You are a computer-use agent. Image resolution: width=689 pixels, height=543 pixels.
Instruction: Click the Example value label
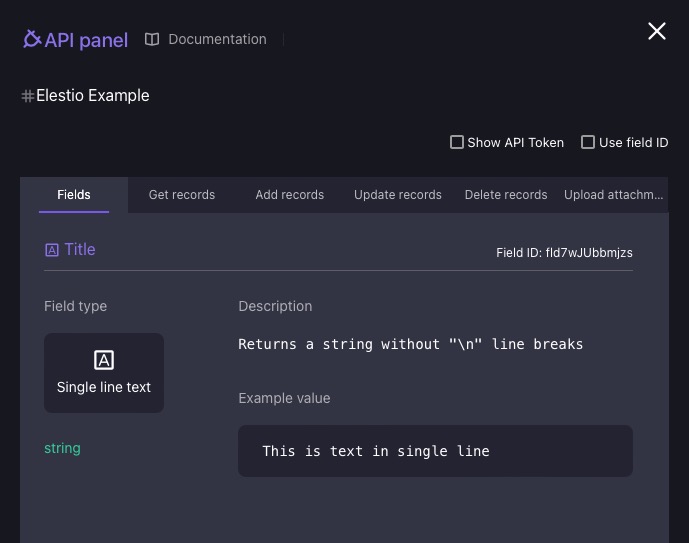284,398
